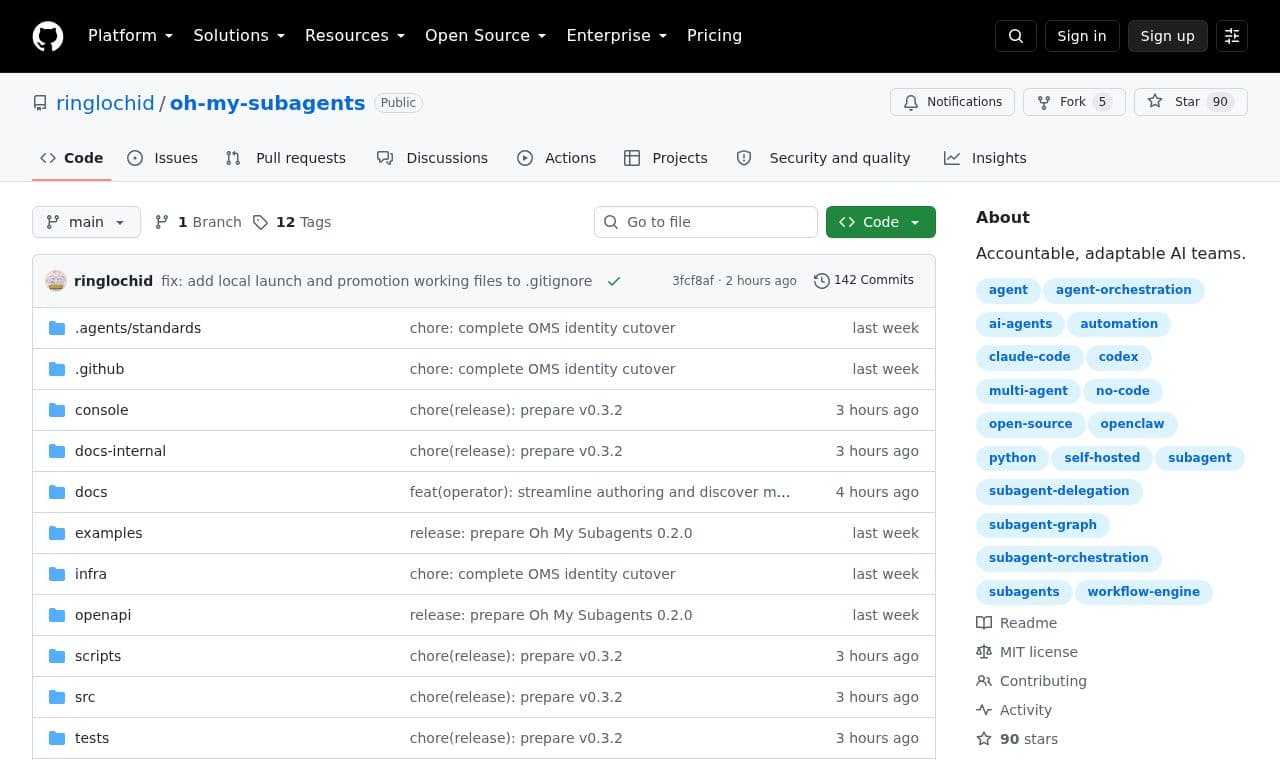Expand the main branch dropdown
Screen dimensions: 1280x760
86,222
